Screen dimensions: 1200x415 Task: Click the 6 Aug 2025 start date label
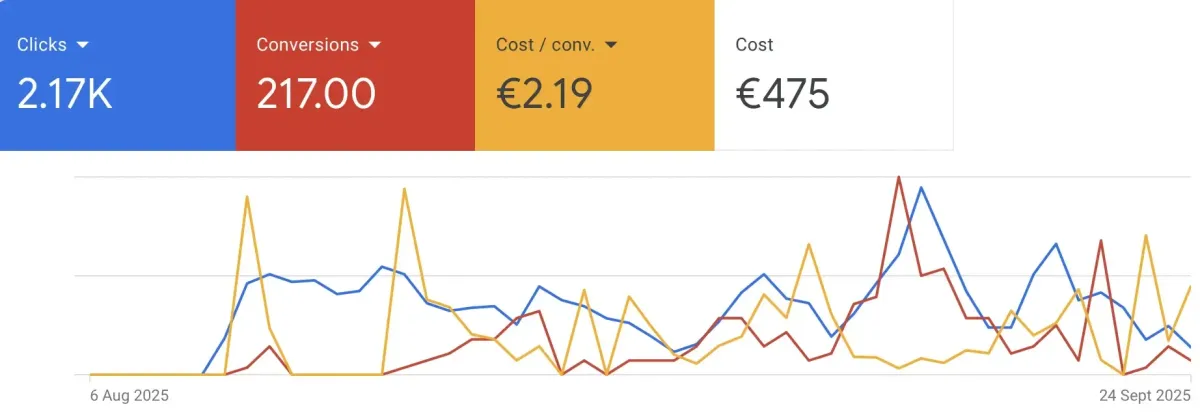(x=129, y=395)
